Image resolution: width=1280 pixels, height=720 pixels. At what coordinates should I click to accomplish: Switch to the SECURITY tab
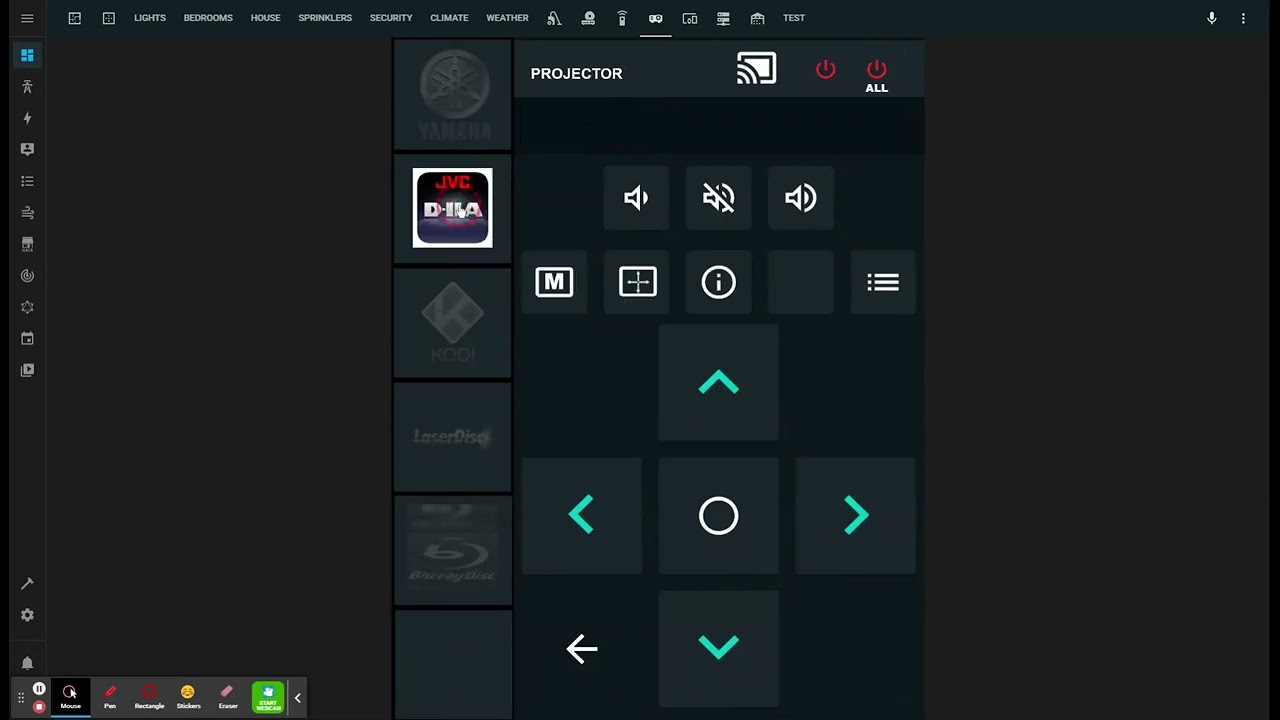[391, 18]
